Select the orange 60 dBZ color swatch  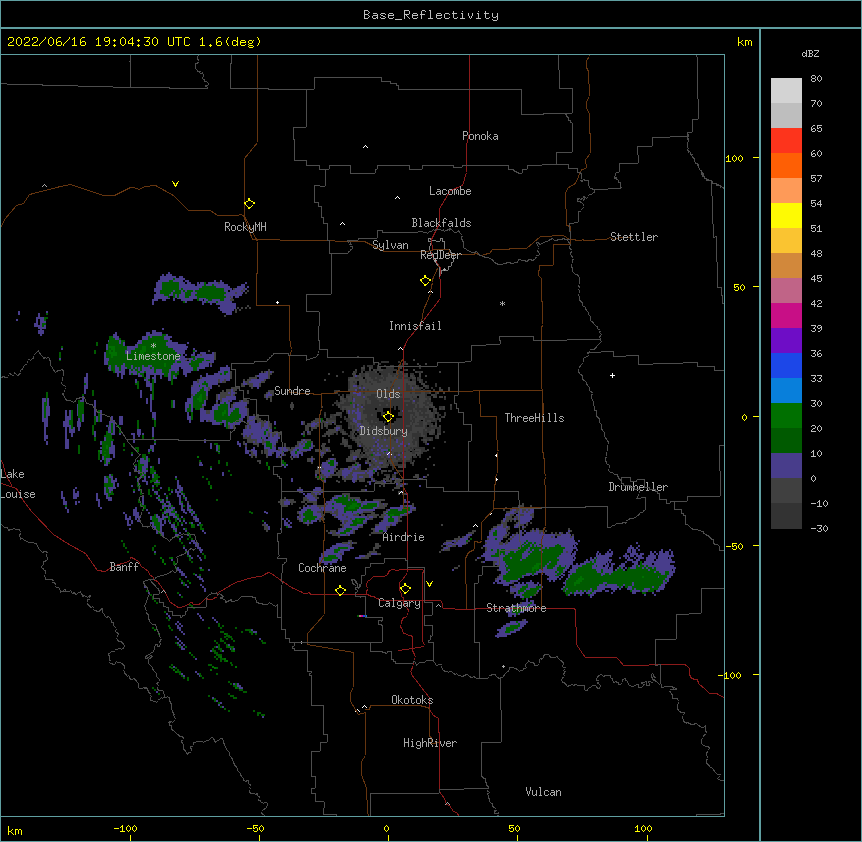786,165
